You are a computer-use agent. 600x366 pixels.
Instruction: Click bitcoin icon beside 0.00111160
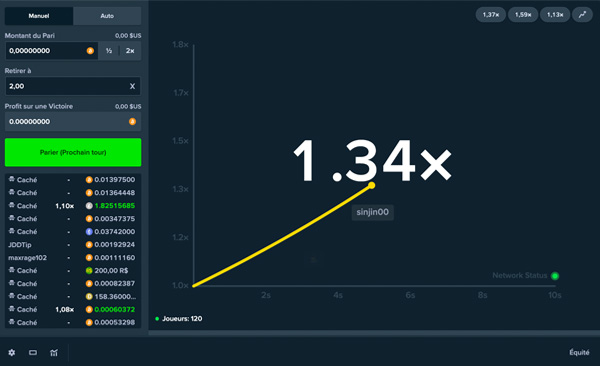(x=89, y=258)
